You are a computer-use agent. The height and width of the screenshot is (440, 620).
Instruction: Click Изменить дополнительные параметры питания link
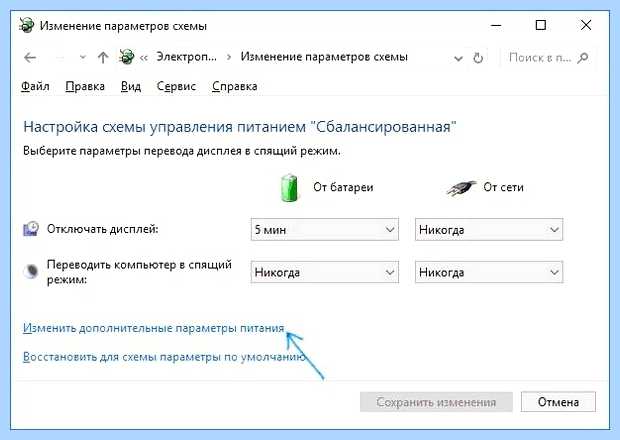[x=153, y=329]
